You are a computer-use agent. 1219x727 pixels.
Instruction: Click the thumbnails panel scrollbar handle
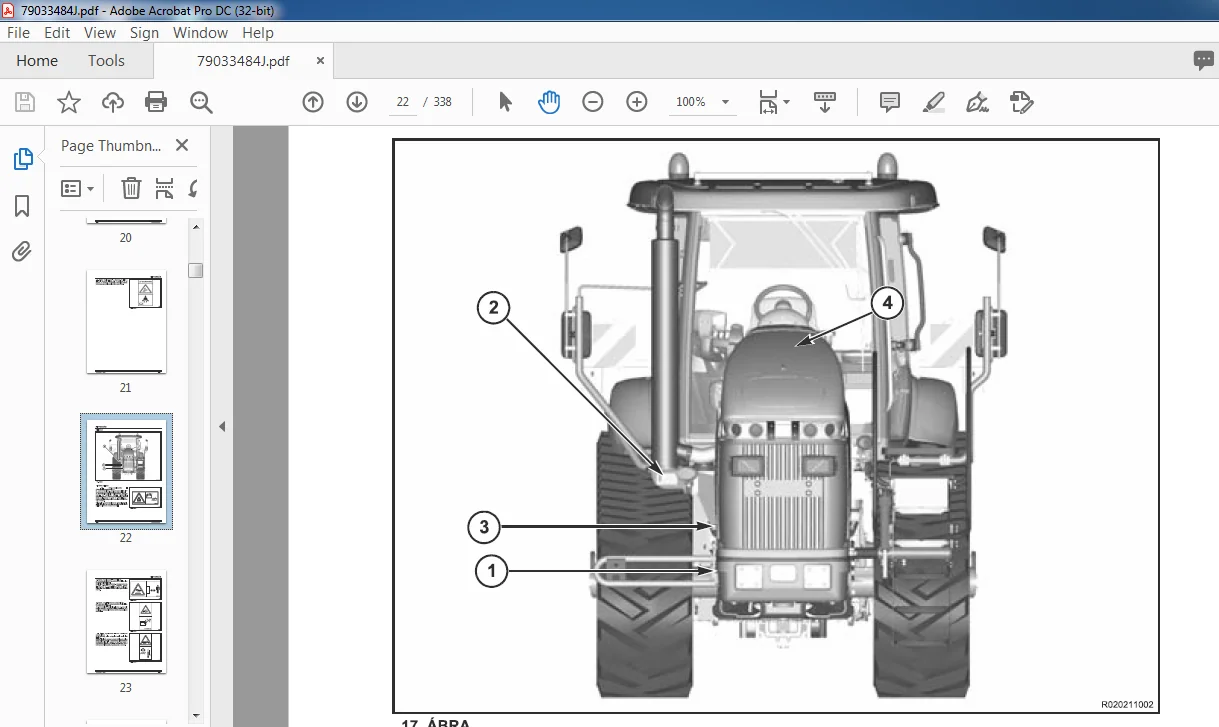coord(196,270)
